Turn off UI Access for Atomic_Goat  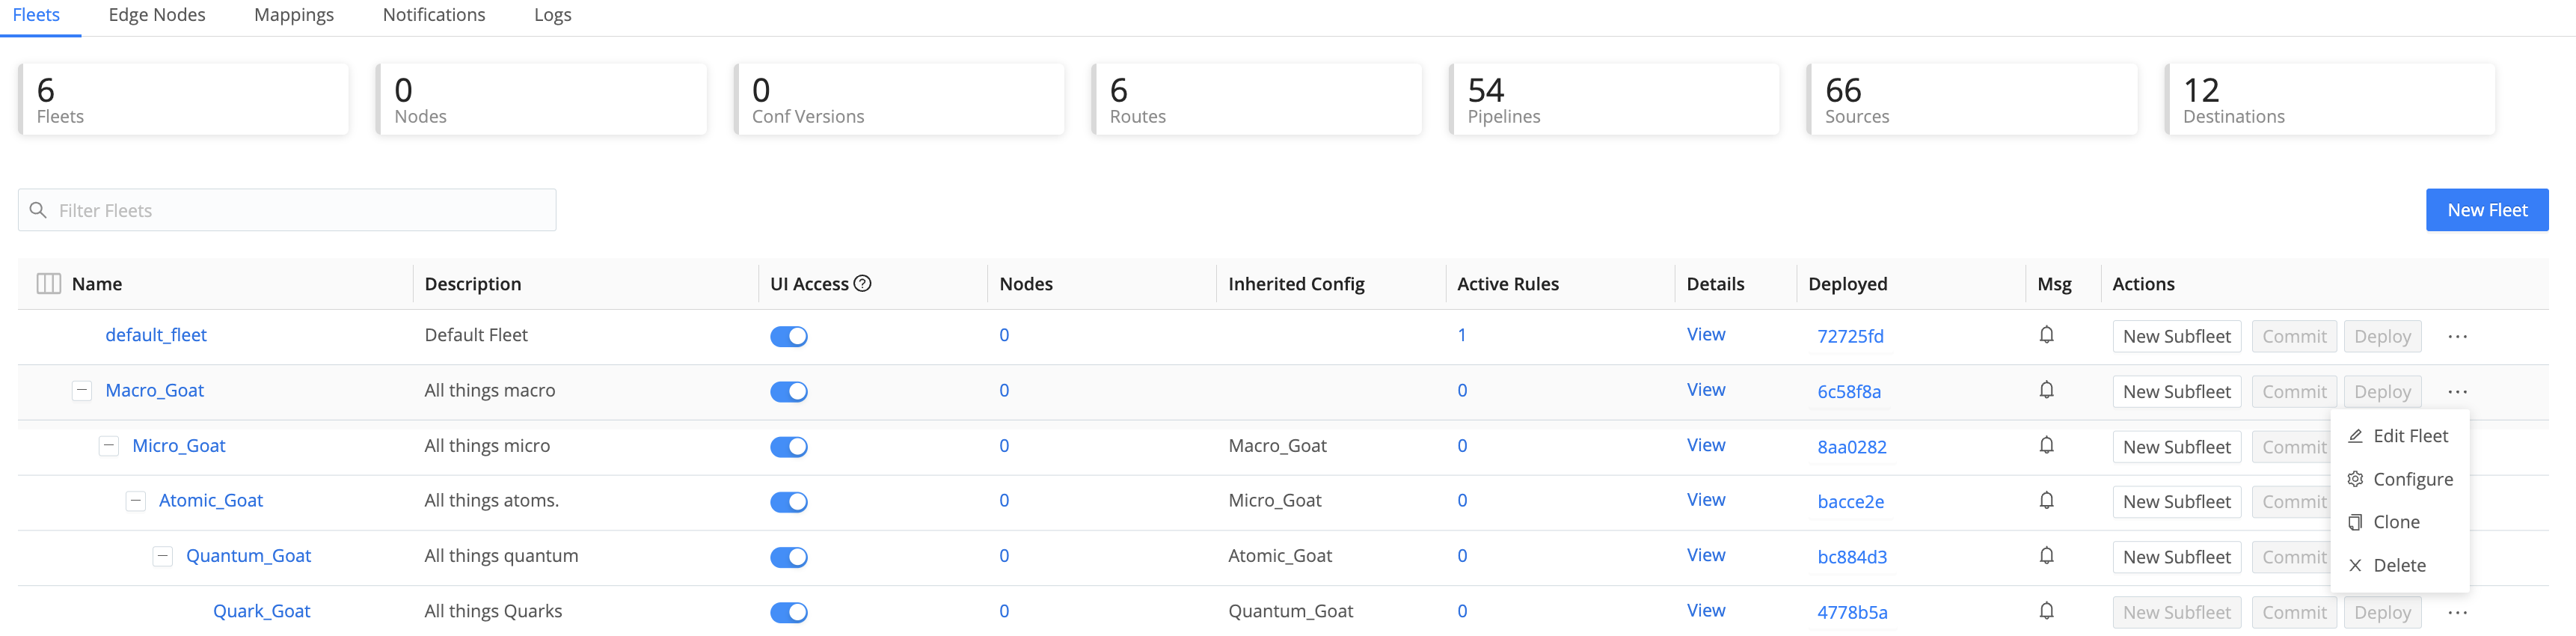[788, 502]
